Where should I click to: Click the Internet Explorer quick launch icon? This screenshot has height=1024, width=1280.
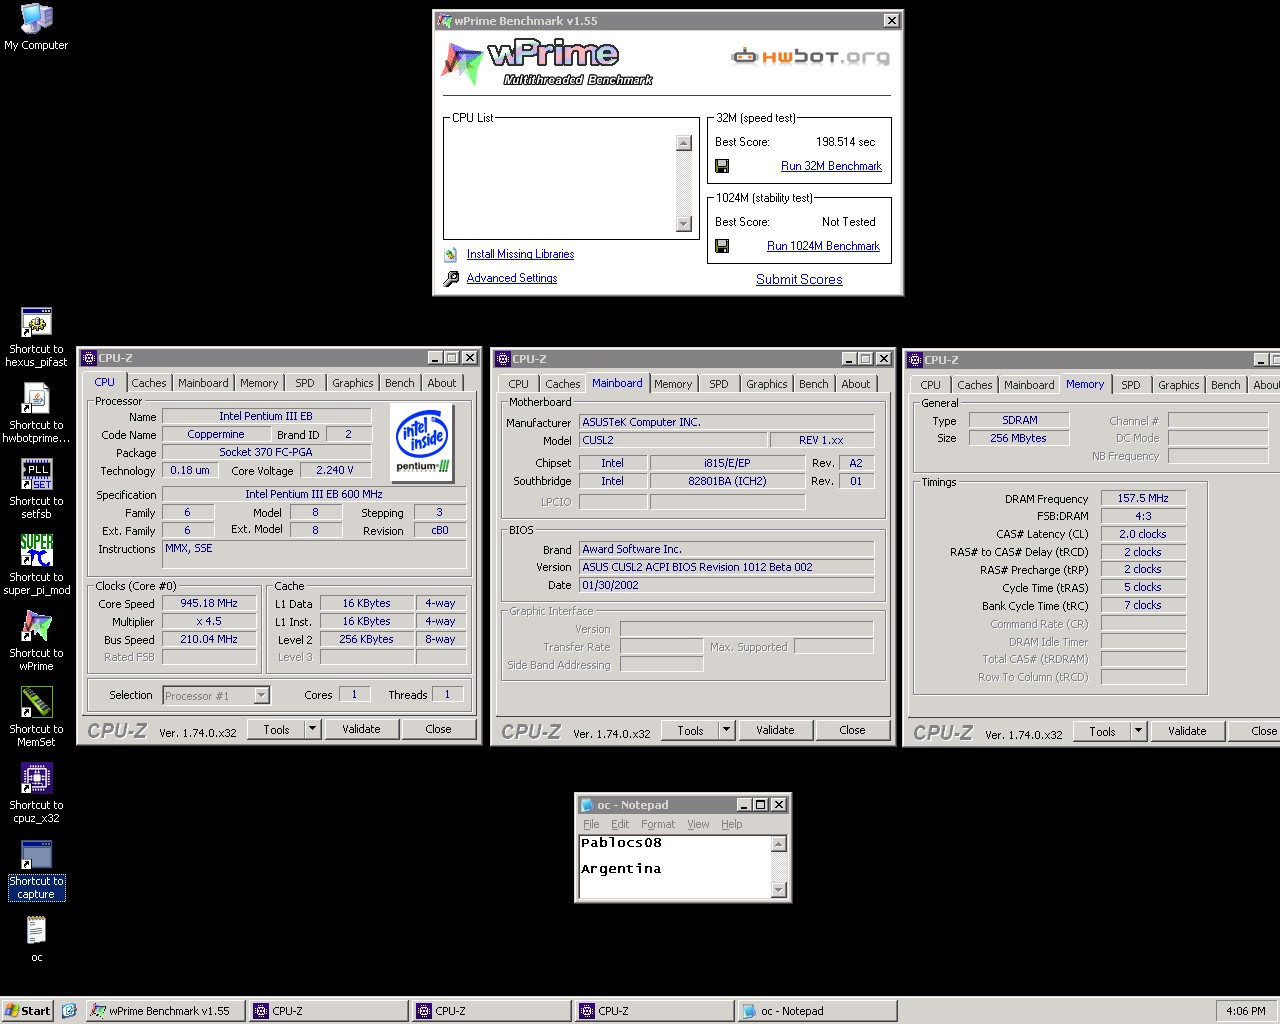(69, 1011)
